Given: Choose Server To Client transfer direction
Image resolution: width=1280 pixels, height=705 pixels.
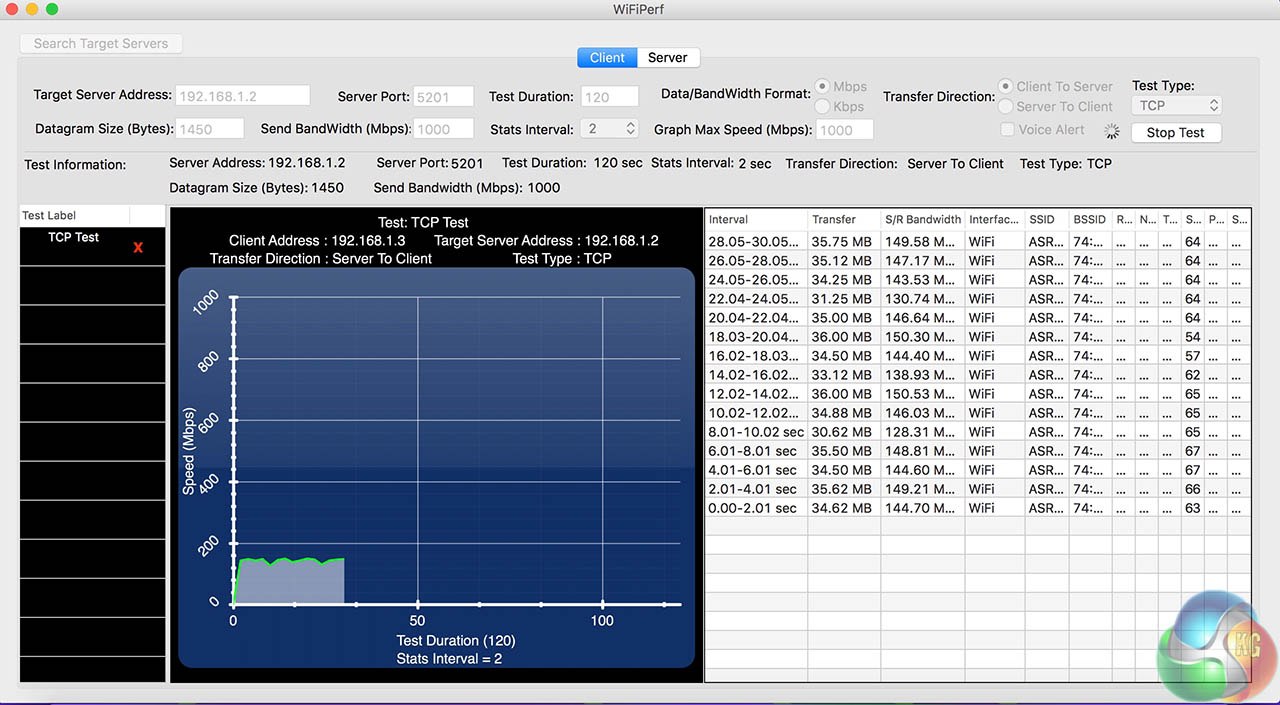Looking at the screenshot, I should click(x=1006, y=106).
